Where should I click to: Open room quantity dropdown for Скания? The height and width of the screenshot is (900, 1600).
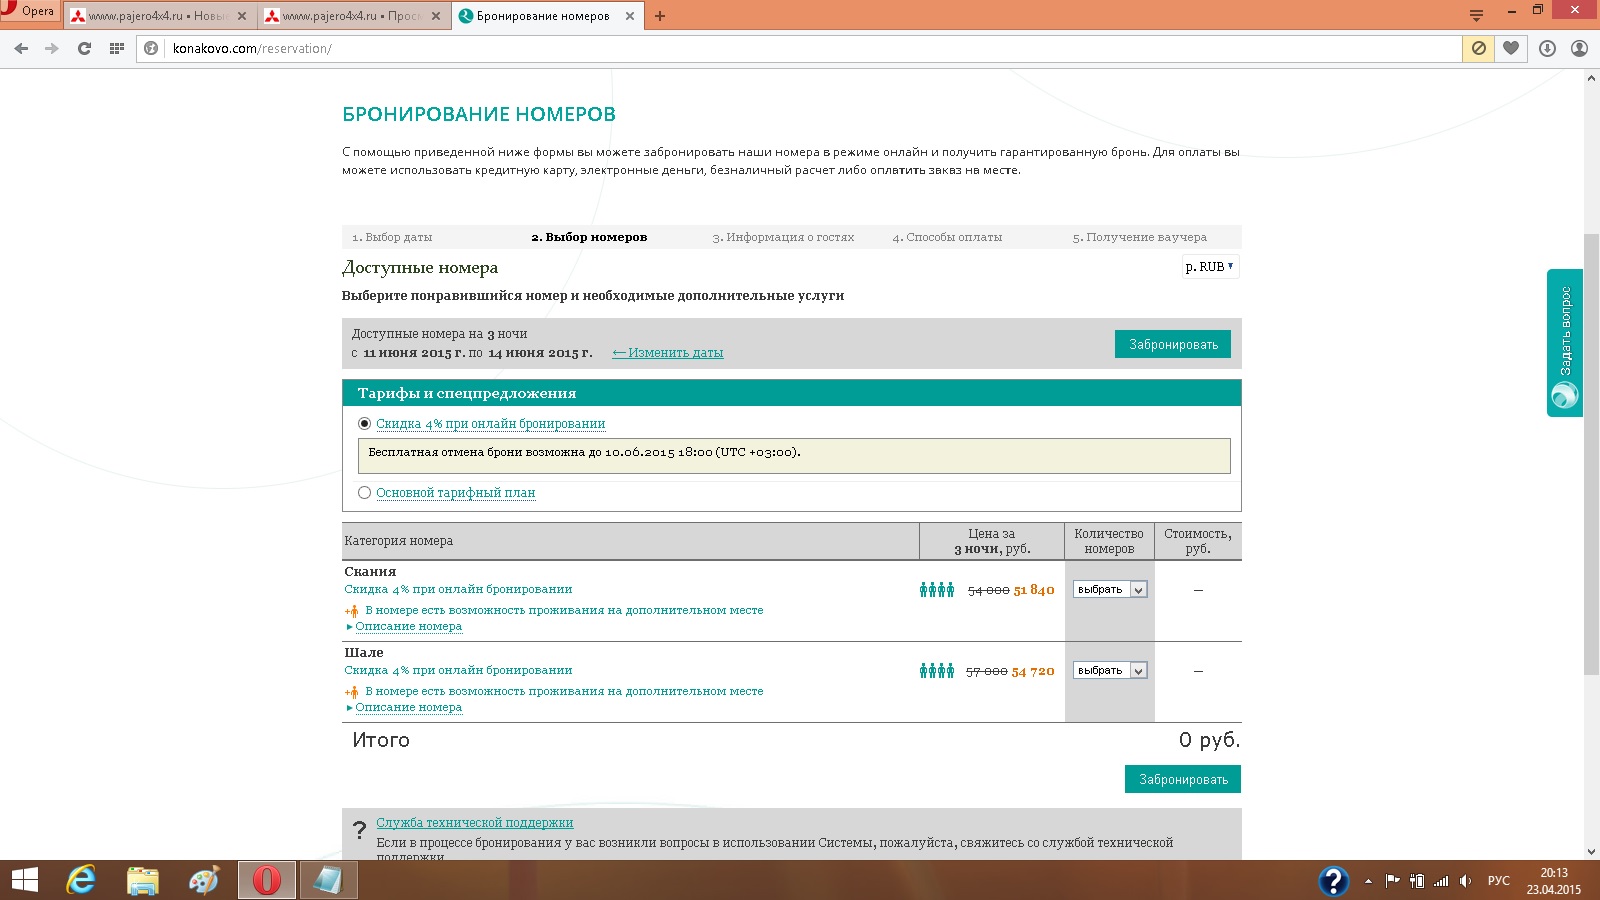(1109, 590)
